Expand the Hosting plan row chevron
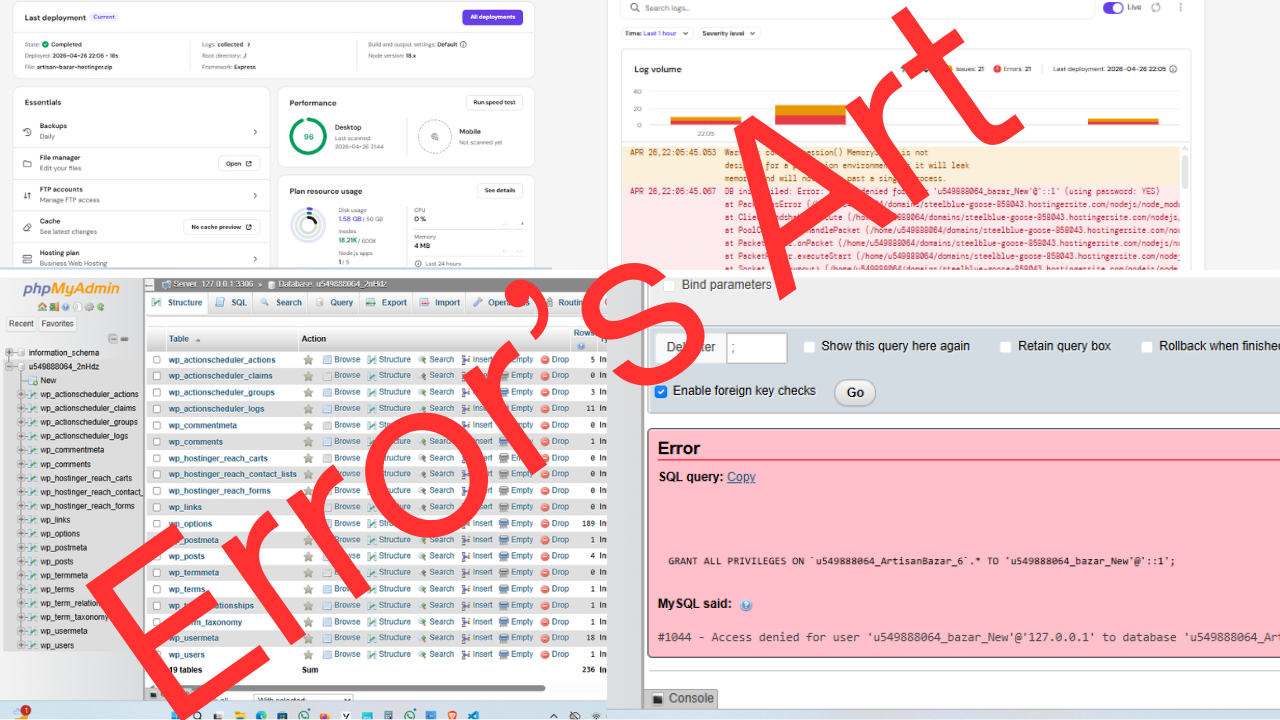 (x=255, y=259)
